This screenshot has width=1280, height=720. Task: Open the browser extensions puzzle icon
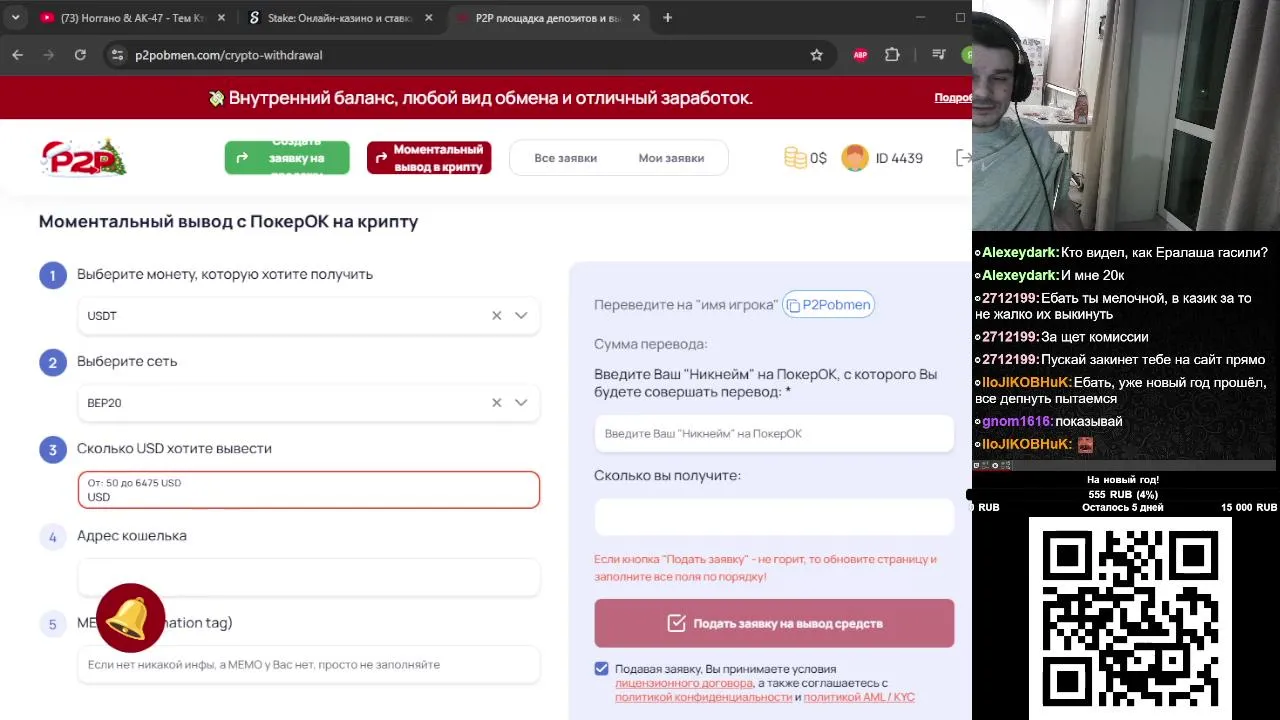892,55
